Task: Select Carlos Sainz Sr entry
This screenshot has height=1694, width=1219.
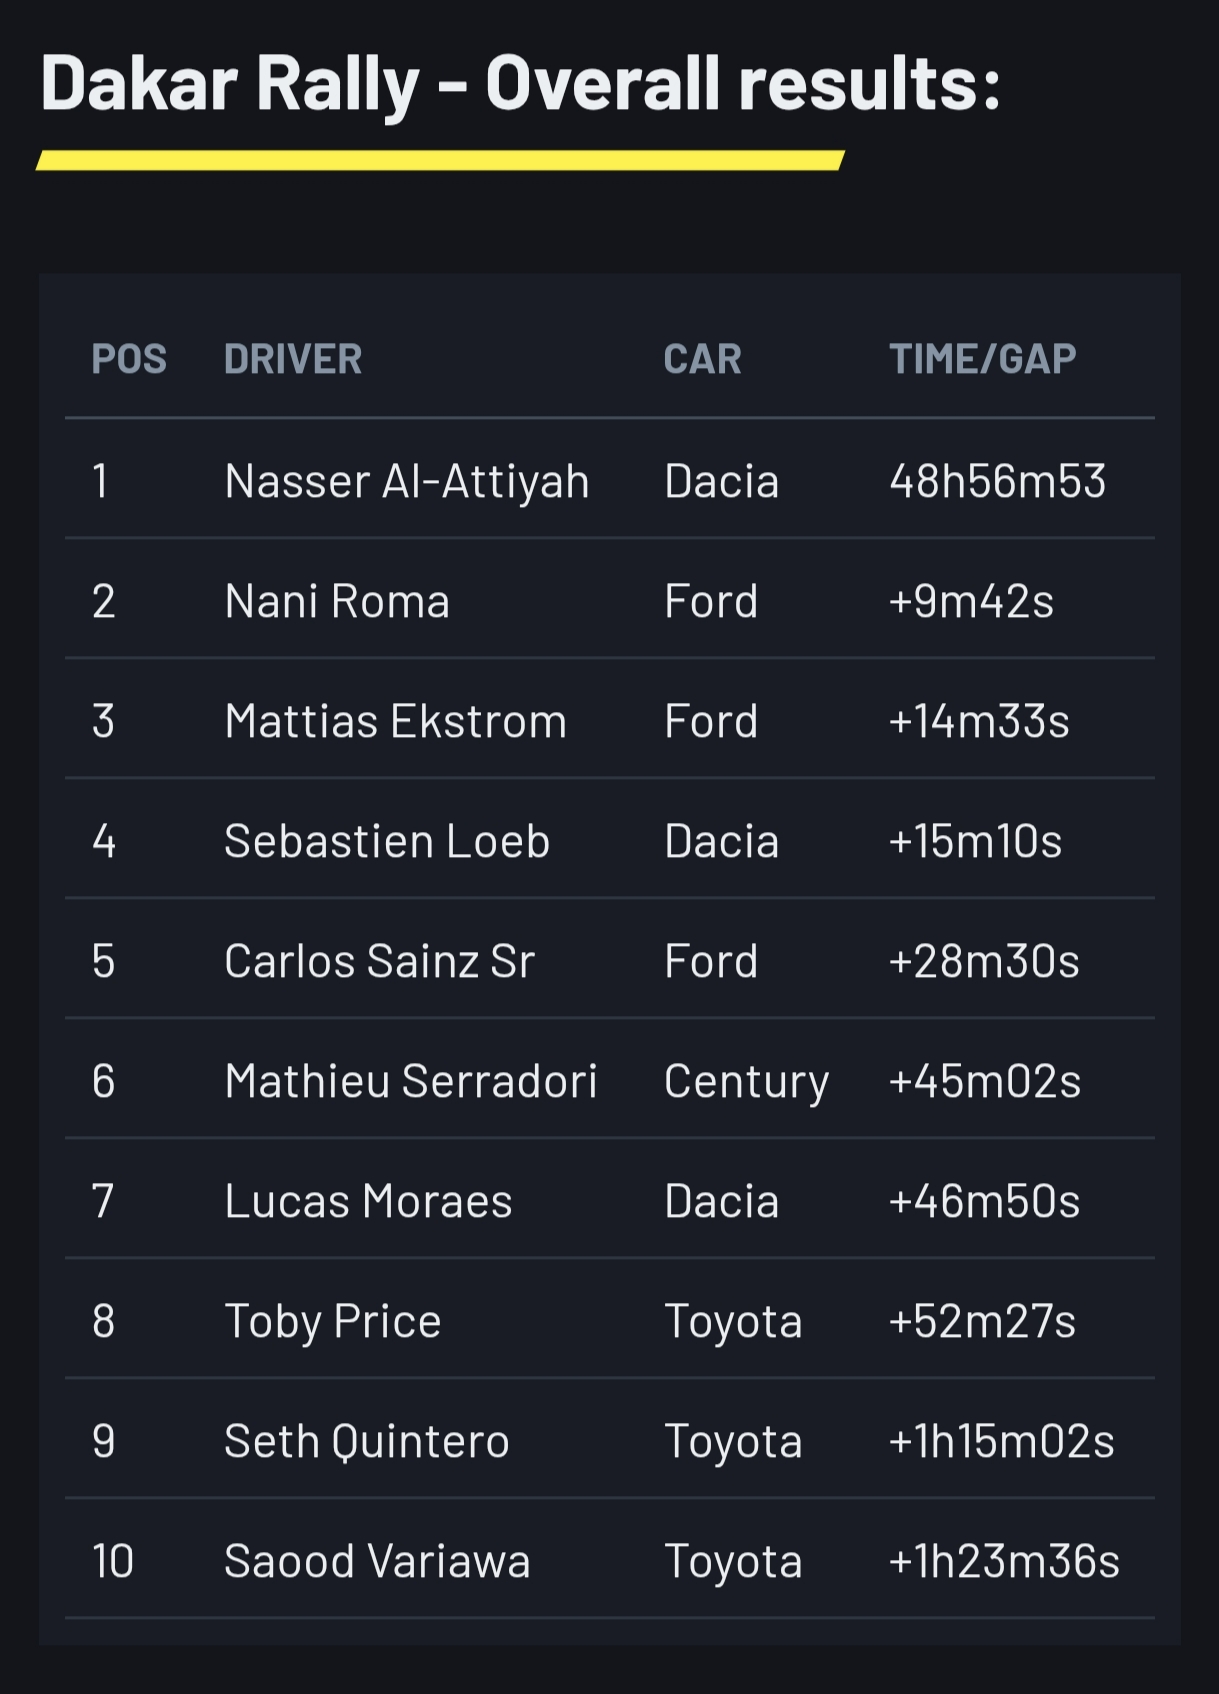Action: (379, 961)
